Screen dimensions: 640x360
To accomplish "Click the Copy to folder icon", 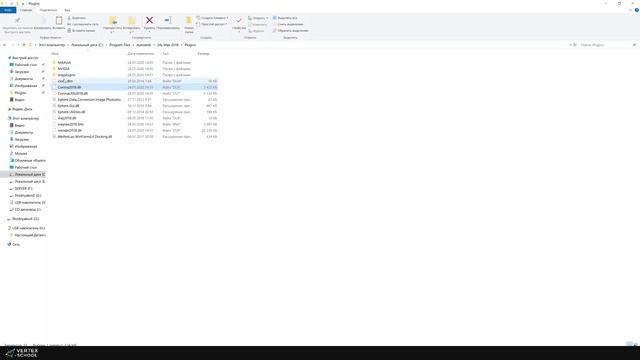I will pyautogui.click(x=131, y=20).
